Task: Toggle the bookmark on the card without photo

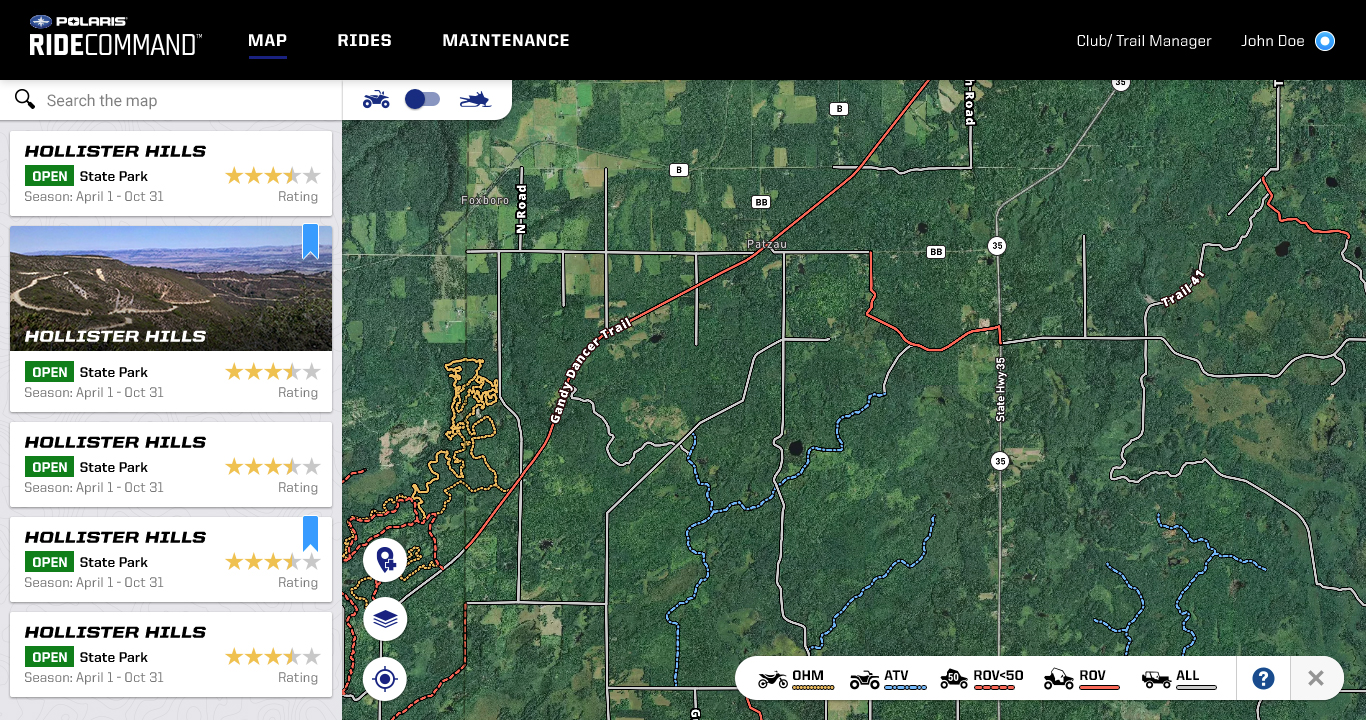Action: click(310, 534)
